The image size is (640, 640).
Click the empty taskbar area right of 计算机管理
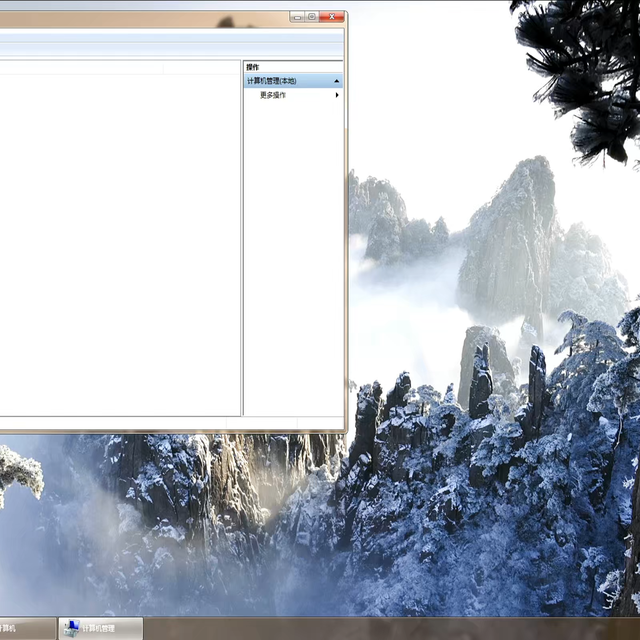[x=400, y=629]
